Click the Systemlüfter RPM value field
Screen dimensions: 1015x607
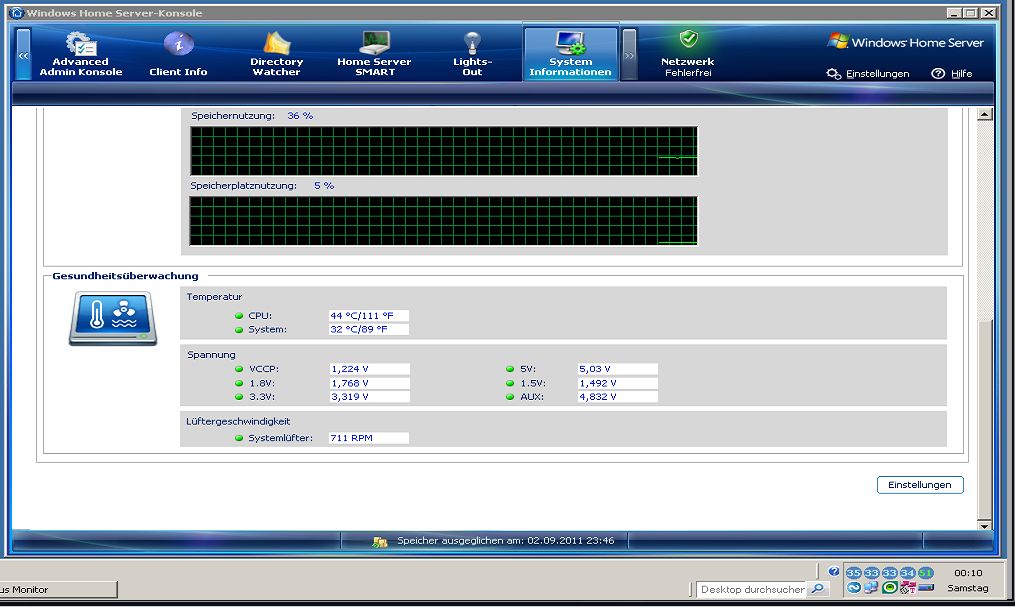[x=368, y=438]
